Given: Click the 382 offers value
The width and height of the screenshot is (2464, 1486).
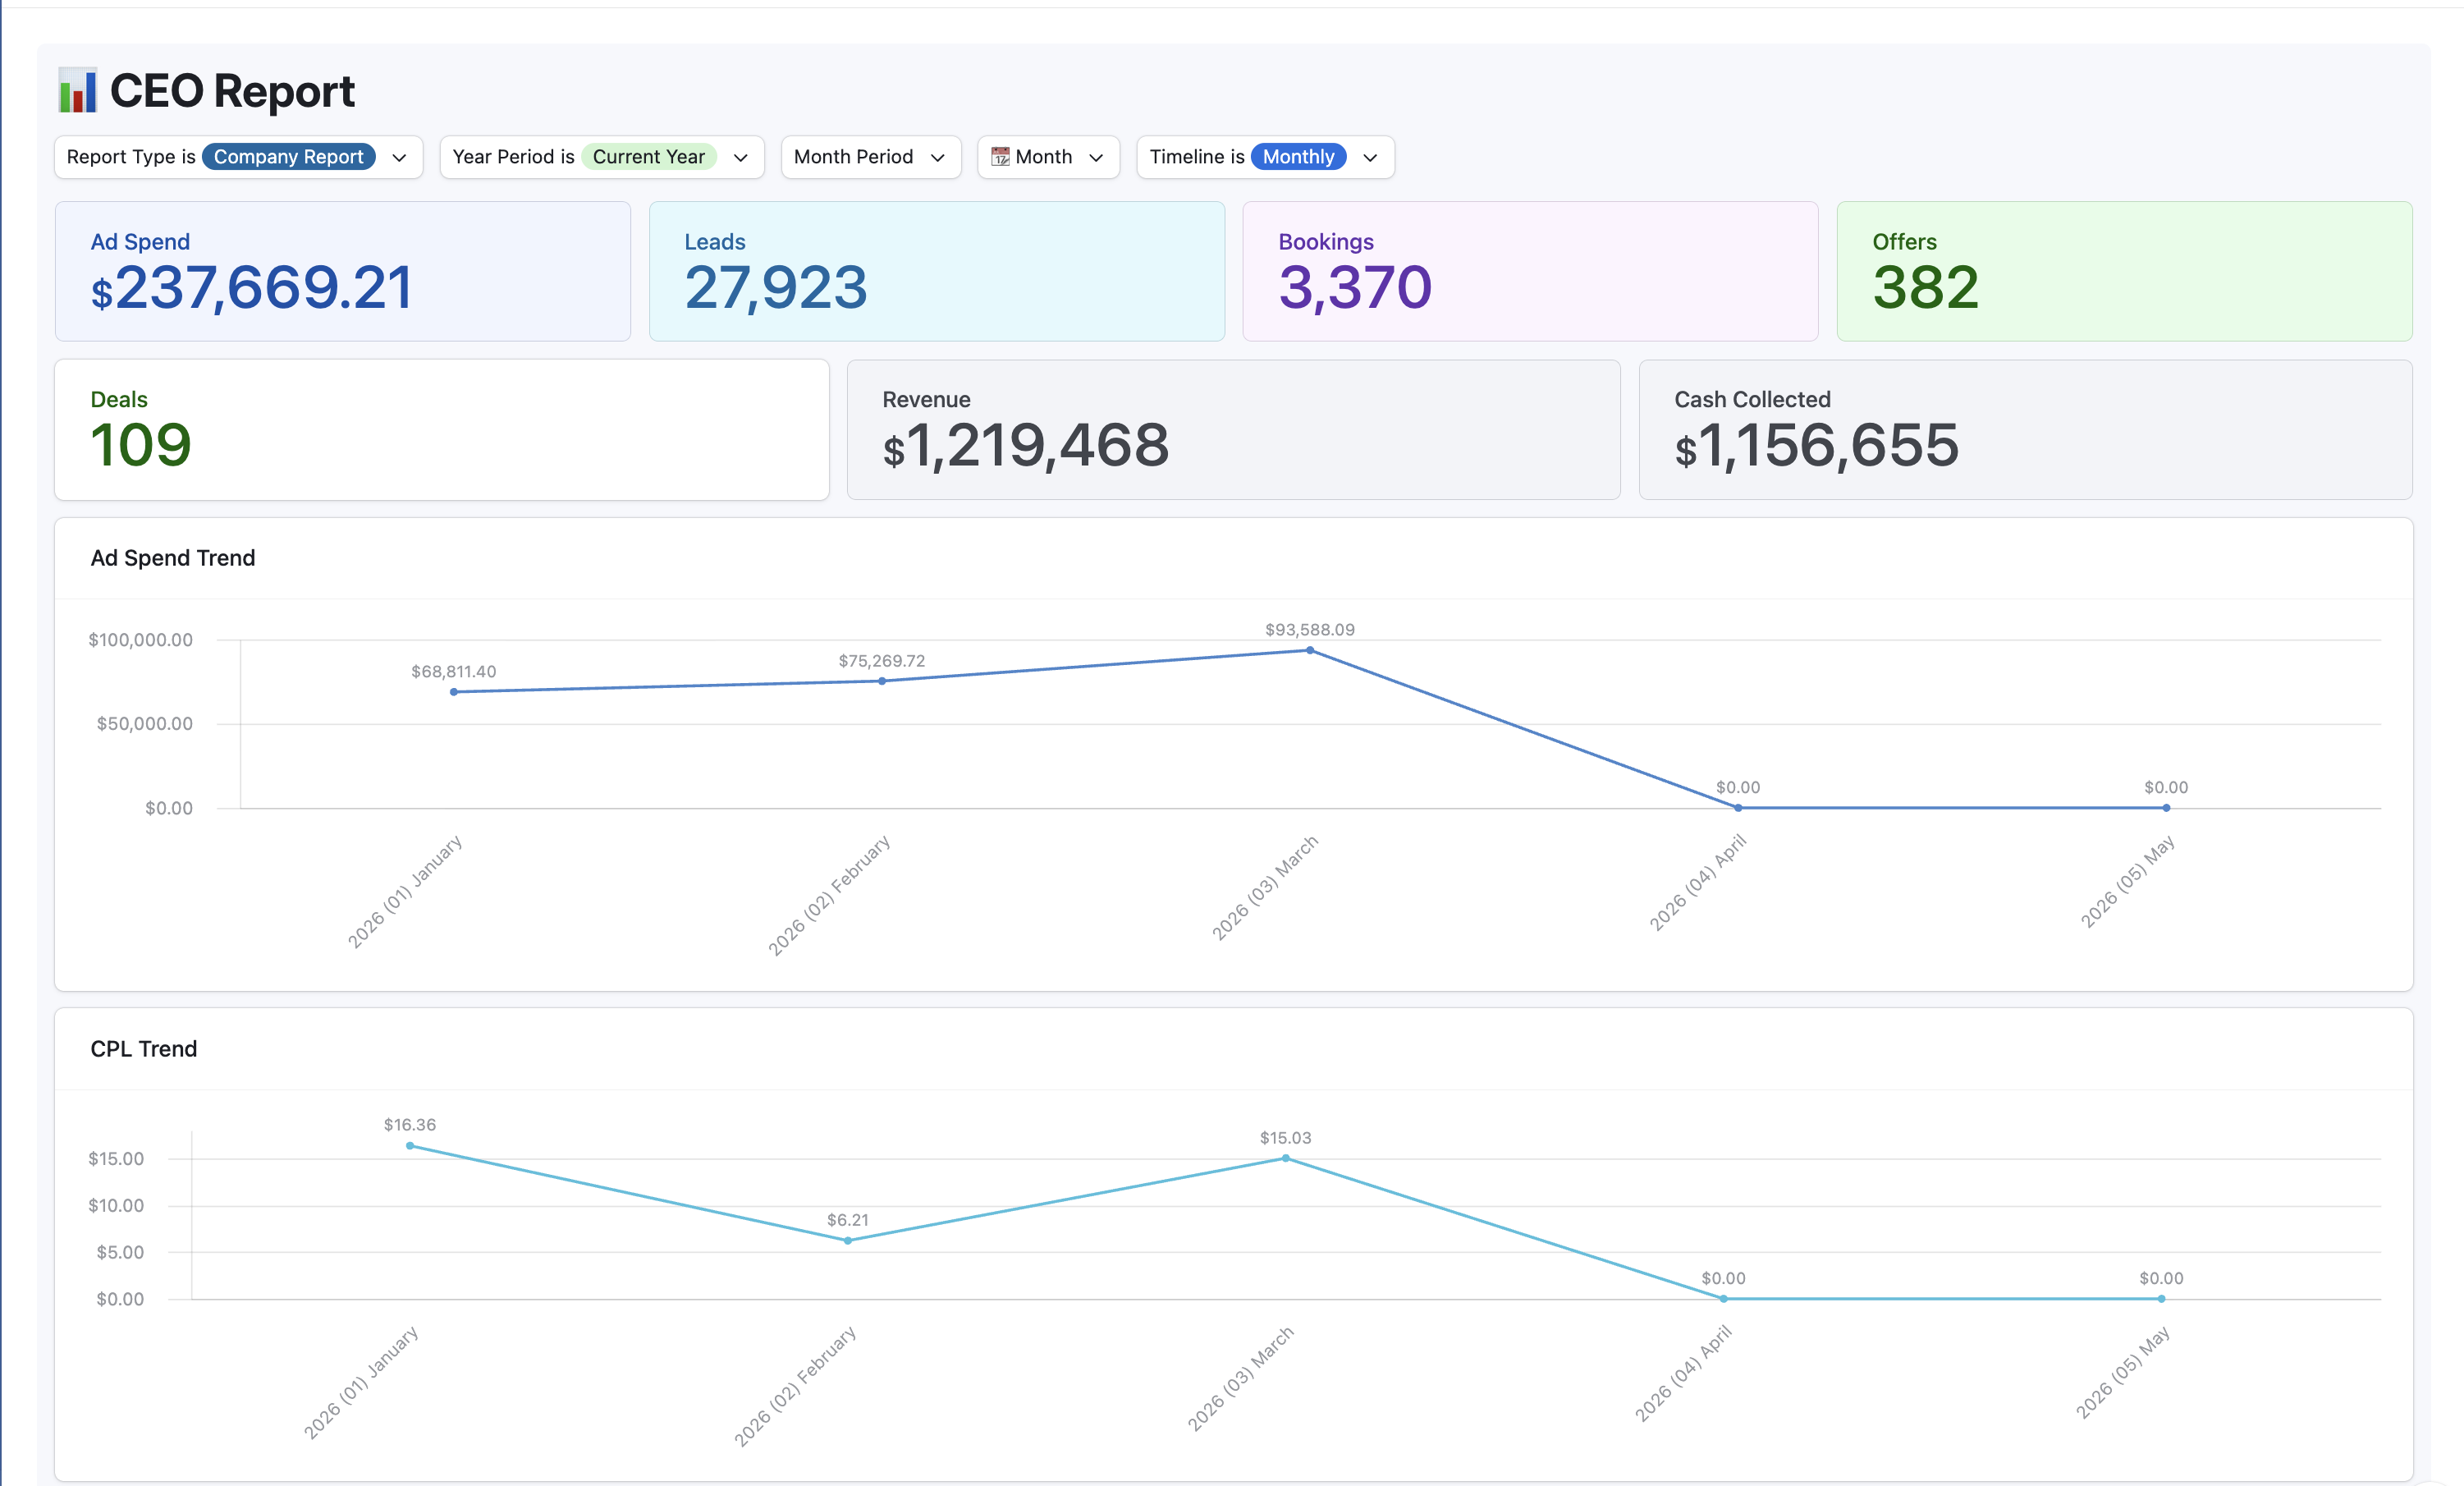Looking at the screenshot, I should [x=1926, y=288].
